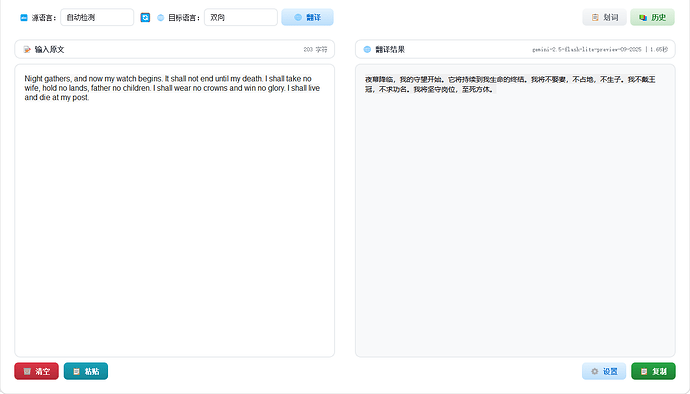Click the pencil icon beside 输入原文
The image size is (690, 394).
coord(27,49)
